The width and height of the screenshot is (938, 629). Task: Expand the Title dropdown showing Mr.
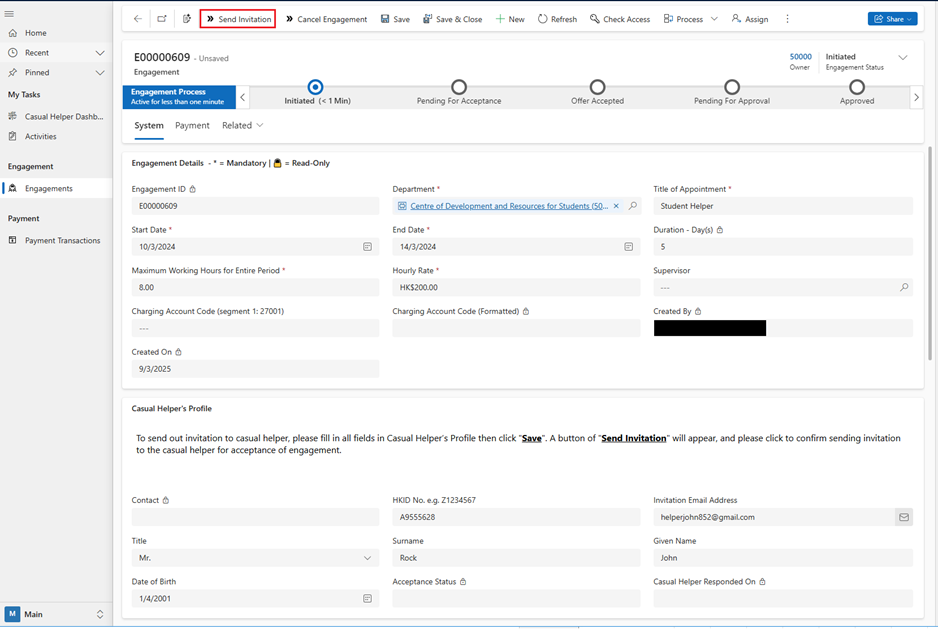367,558
